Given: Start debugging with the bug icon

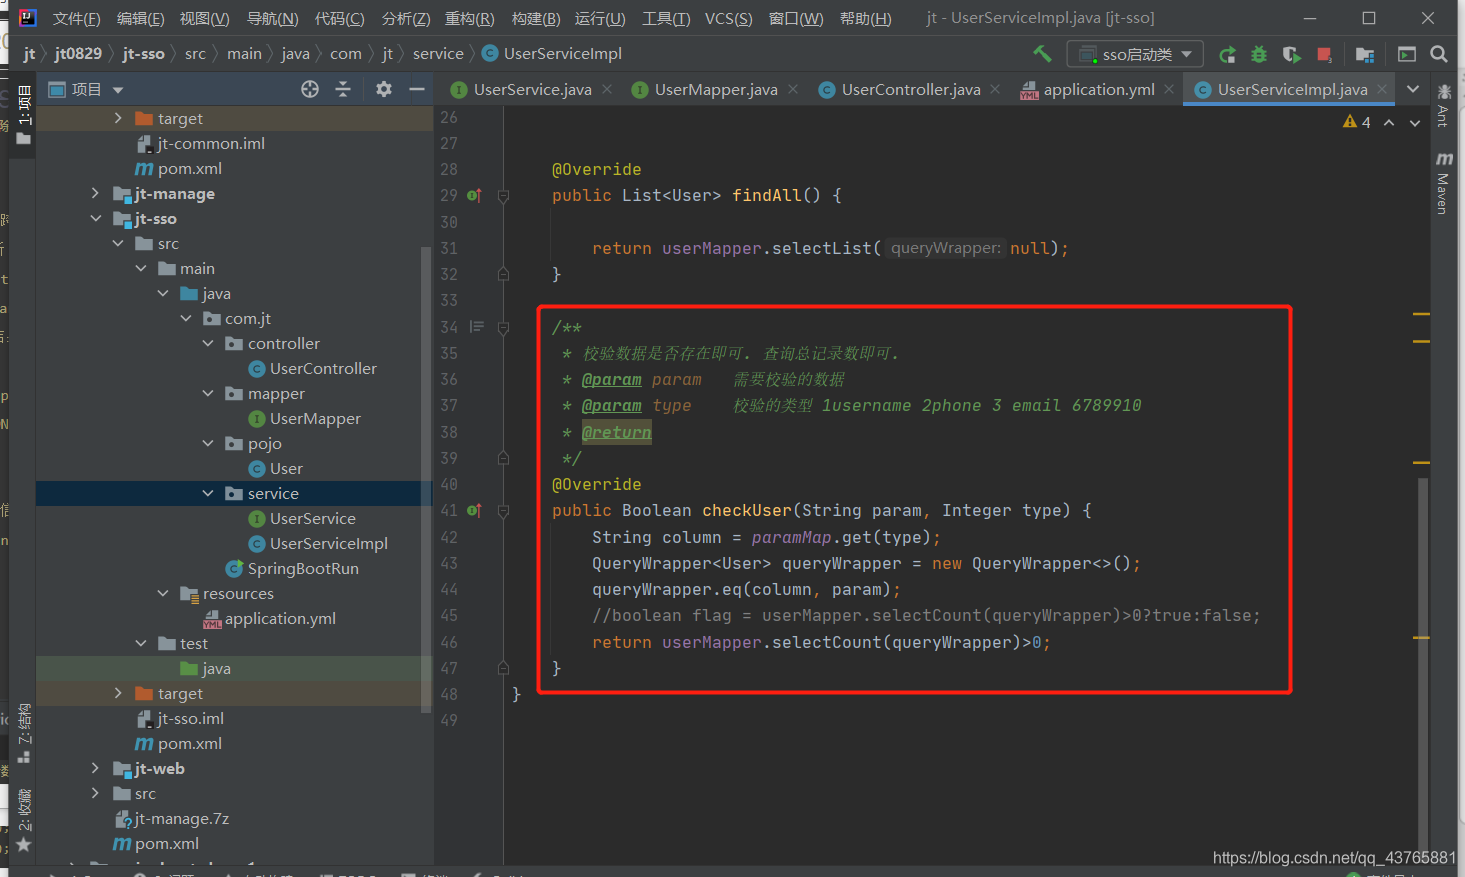Looking at the screenshot, I should (x=1259, y=54).
